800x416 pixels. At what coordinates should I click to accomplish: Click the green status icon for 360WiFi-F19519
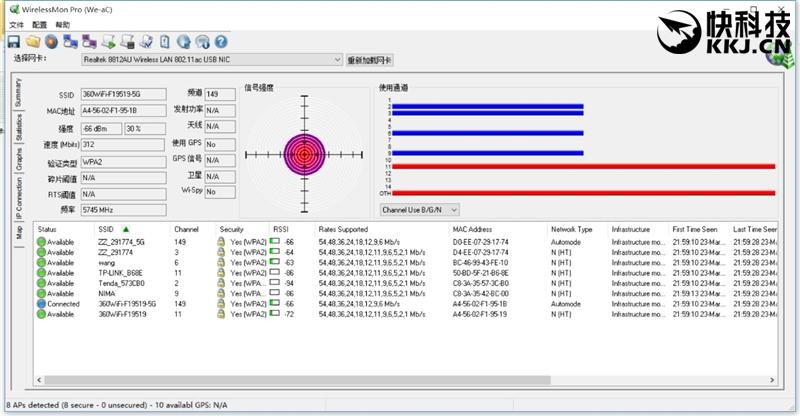(x=41, y=314)
